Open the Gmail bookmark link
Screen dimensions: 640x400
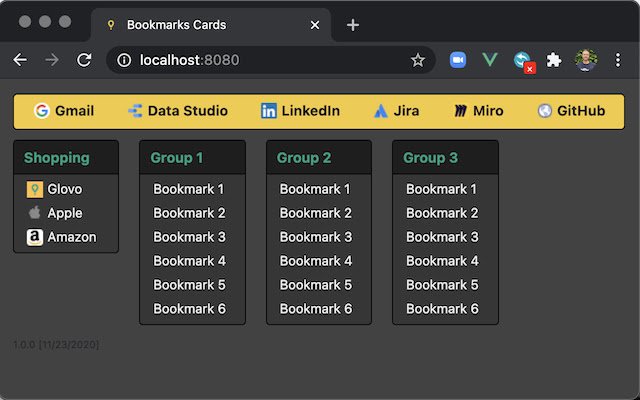(64, 111)
